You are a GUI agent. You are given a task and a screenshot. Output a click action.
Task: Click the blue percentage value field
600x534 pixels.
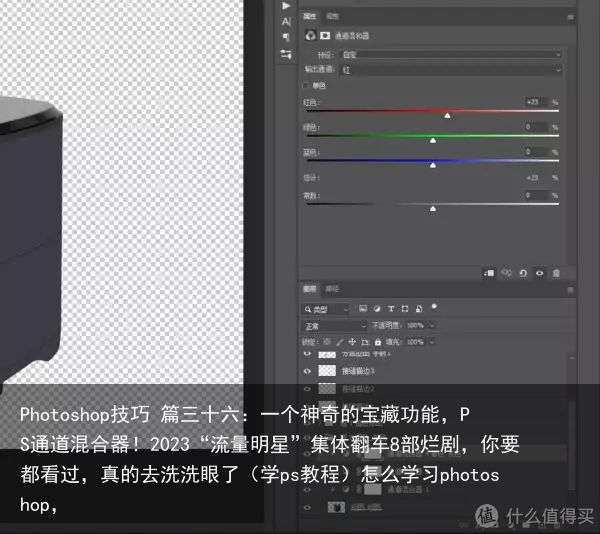[536, 151]
